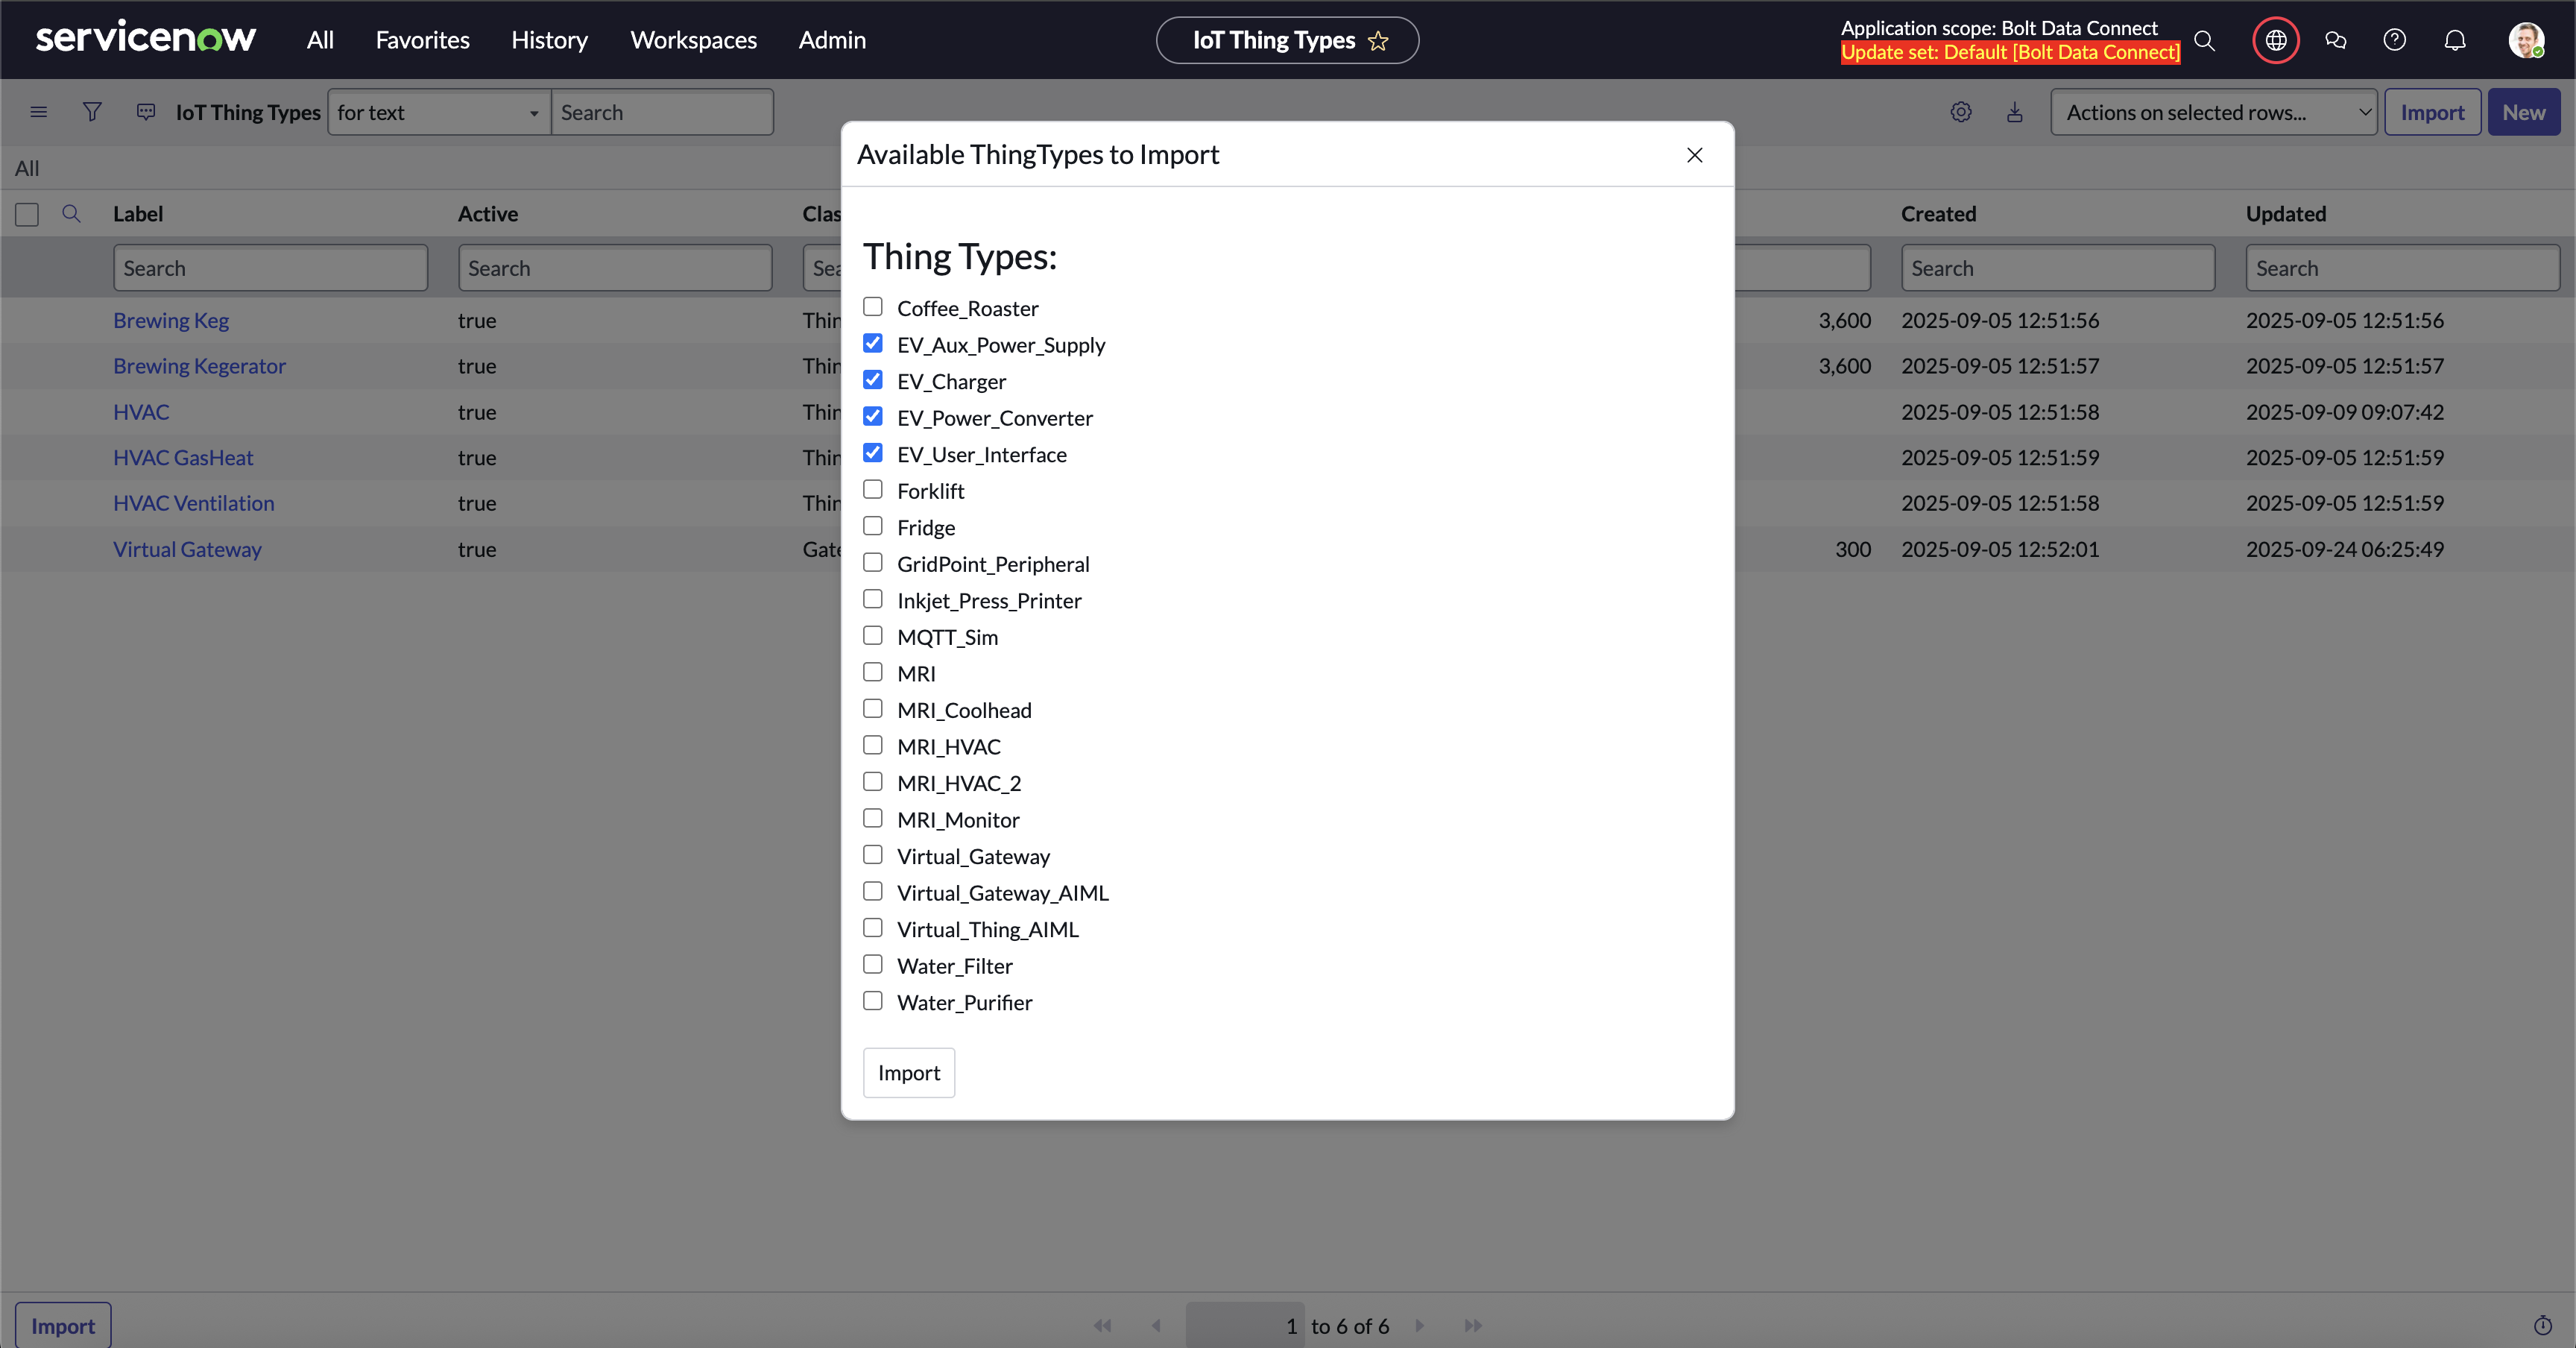Open the 'for text' search field dropdown

coord(439,112)
